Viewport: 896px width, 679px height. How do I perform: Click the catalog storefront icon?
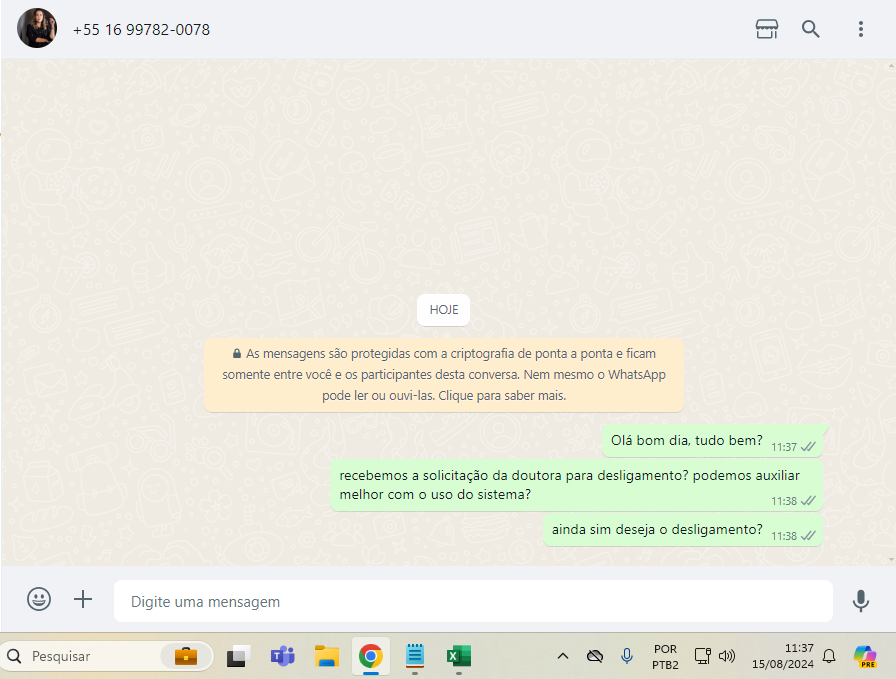[x=766, y=29]
